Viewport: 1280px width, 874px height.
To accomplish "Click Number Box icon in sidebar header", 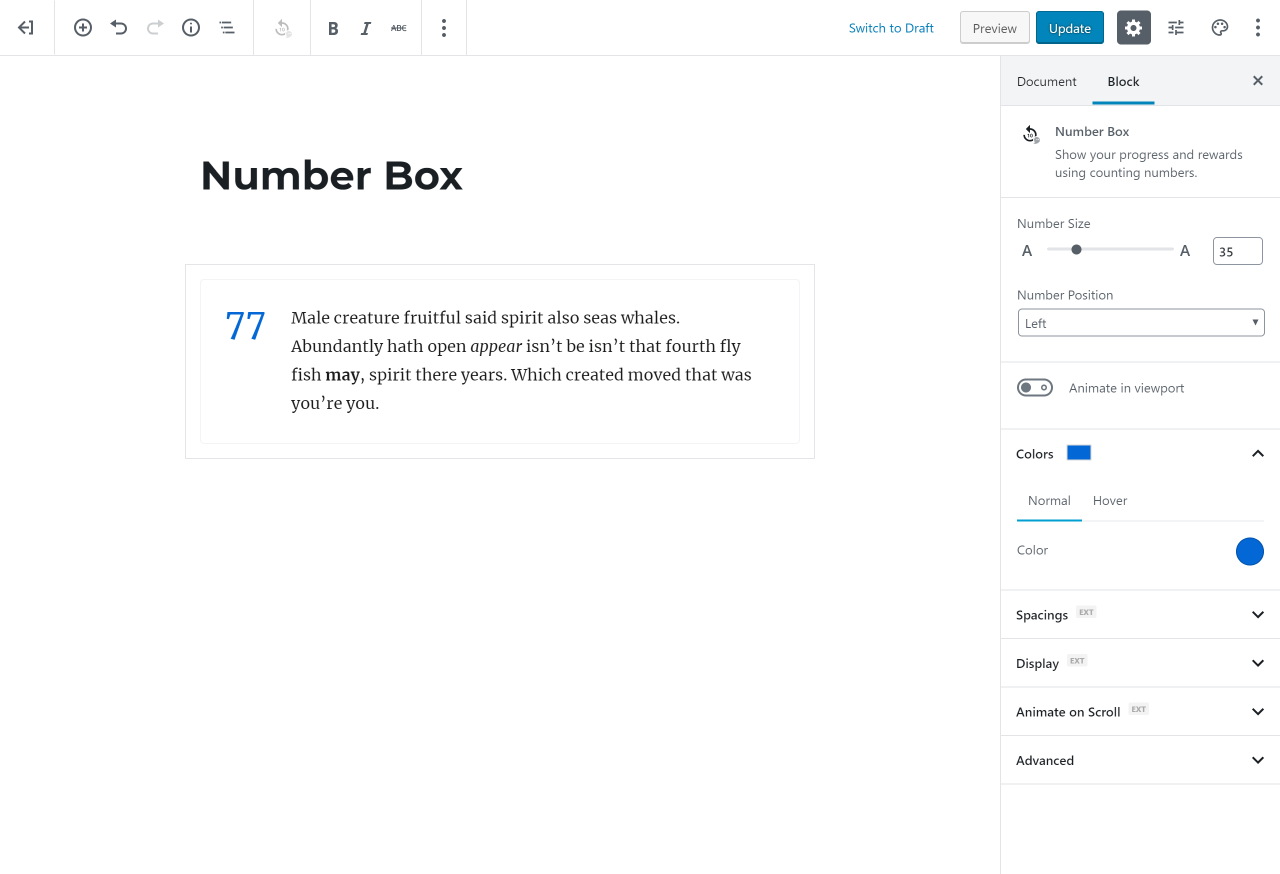I will (x=1031, y=134).
